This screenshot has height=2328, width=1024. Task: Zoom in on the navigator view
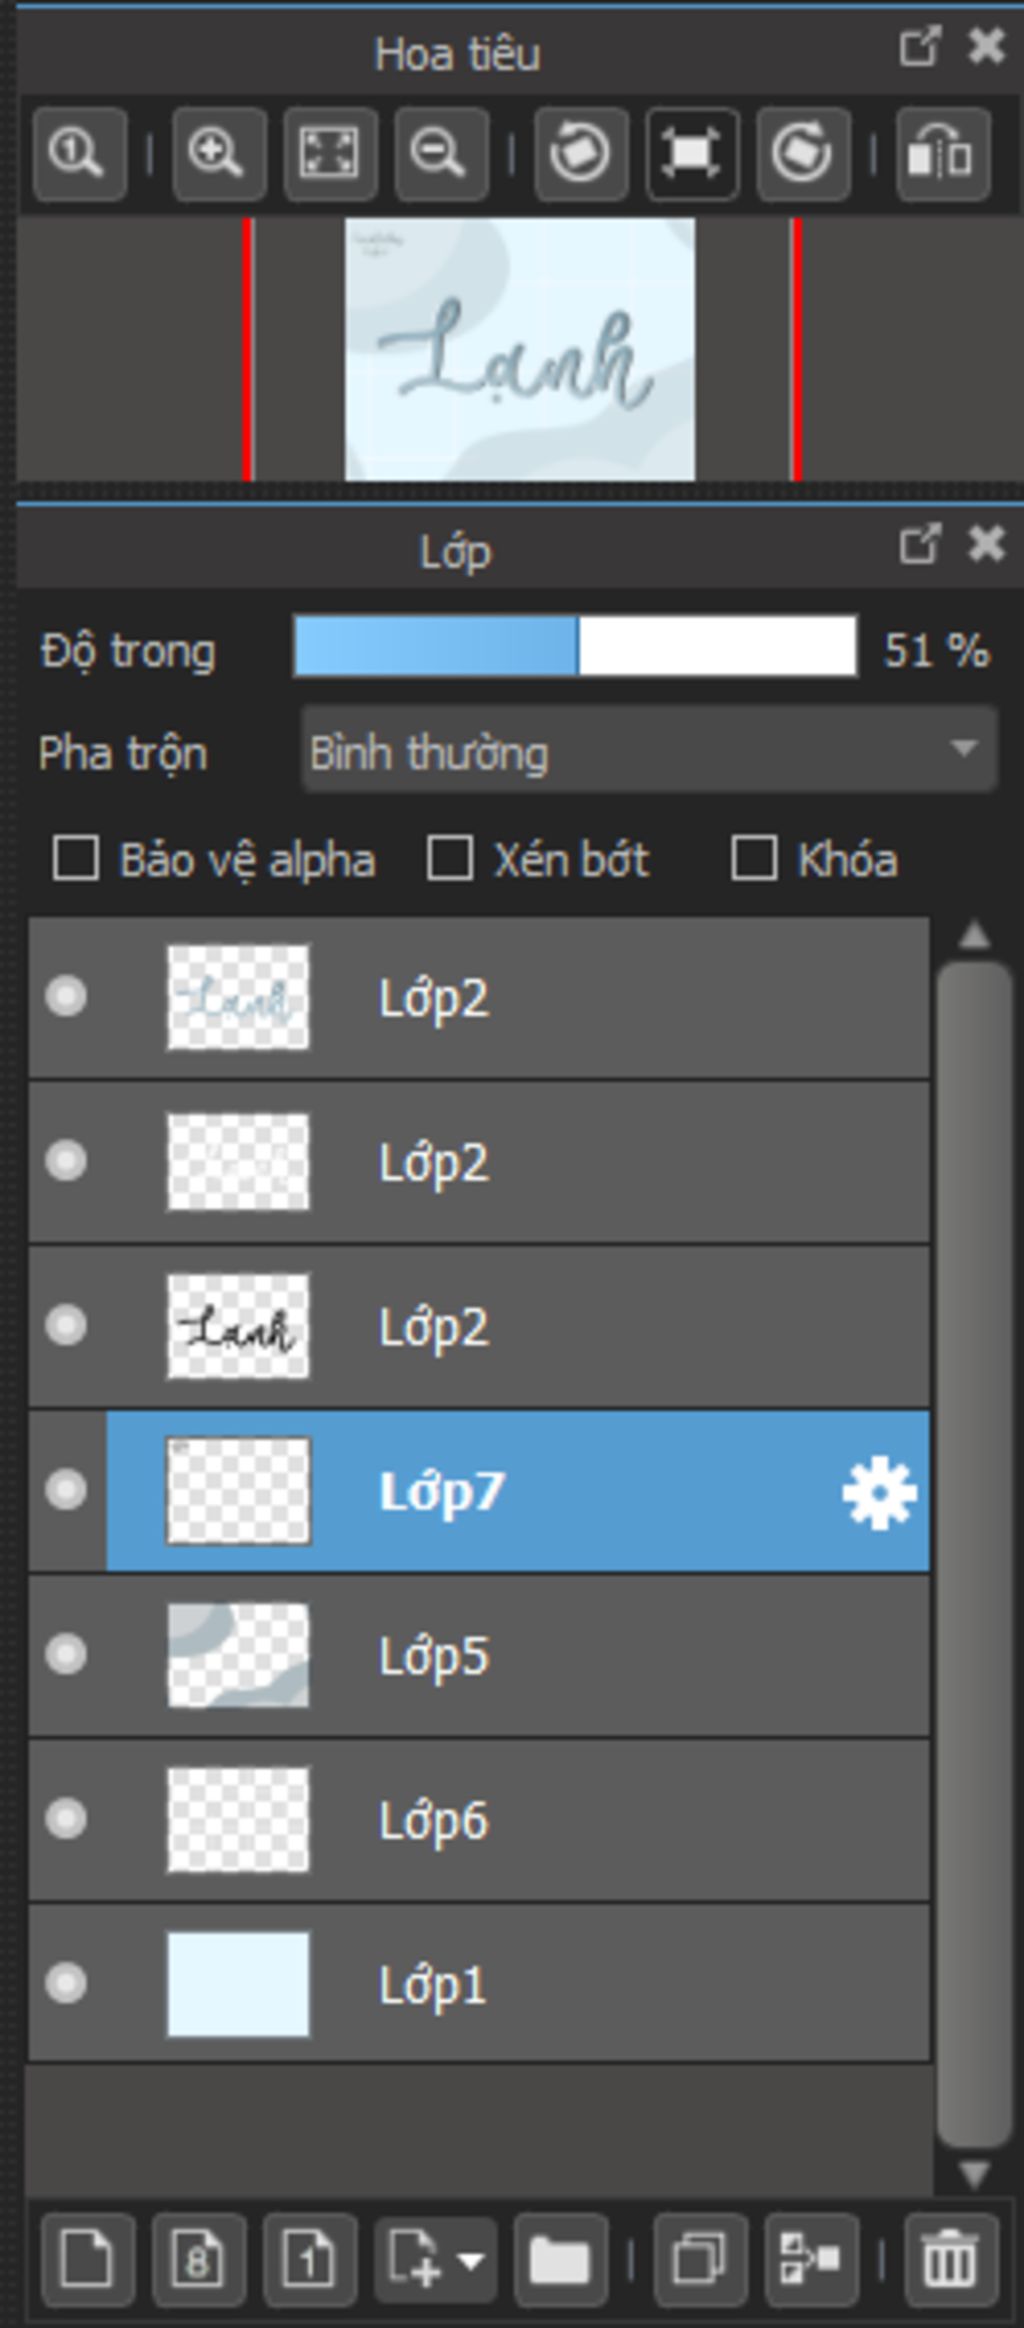(x=219, y=155)
